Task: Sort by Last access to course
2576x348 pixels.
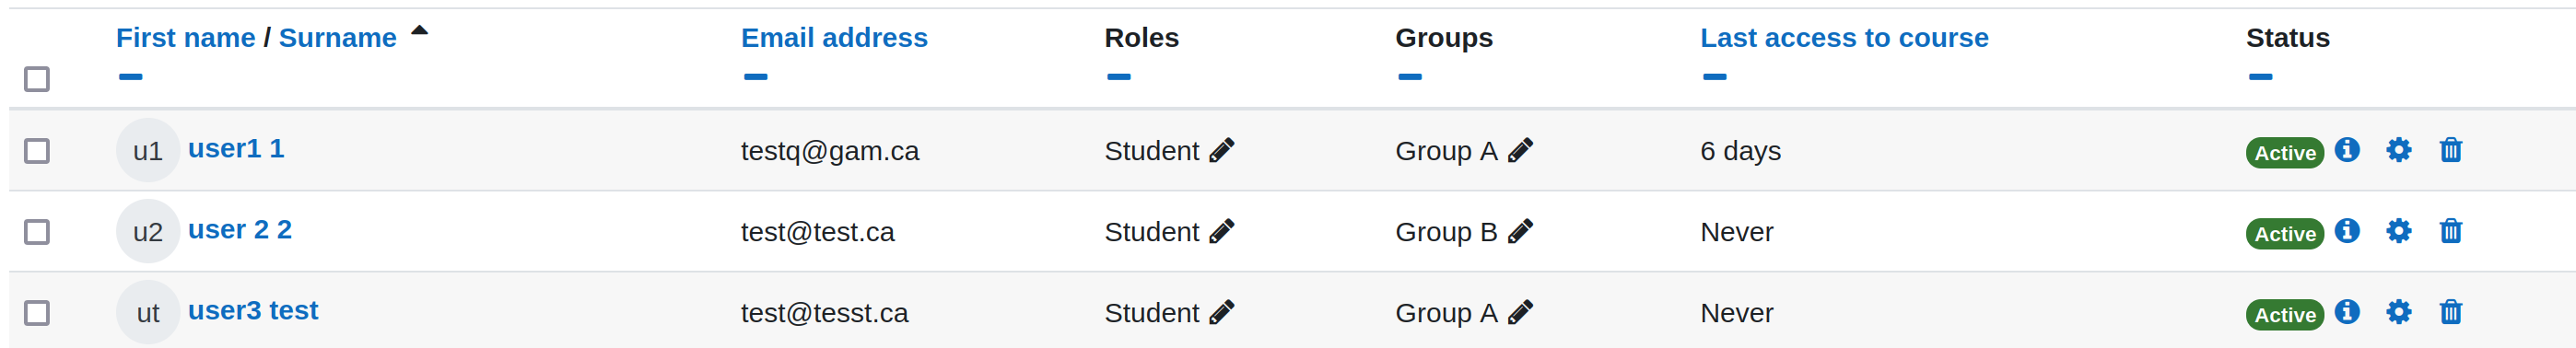Action: [1844, 38]
